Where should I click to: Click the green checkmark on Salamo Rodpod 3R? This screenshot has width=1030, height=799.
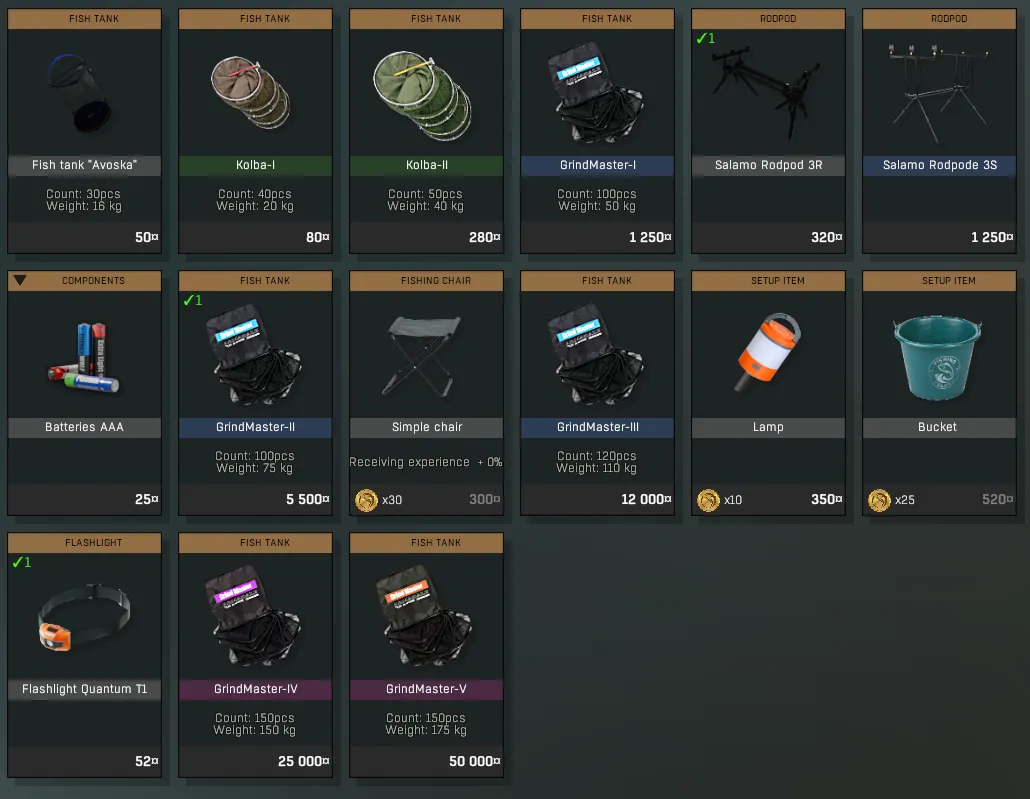pyautogui.click(x=705, y=39)
